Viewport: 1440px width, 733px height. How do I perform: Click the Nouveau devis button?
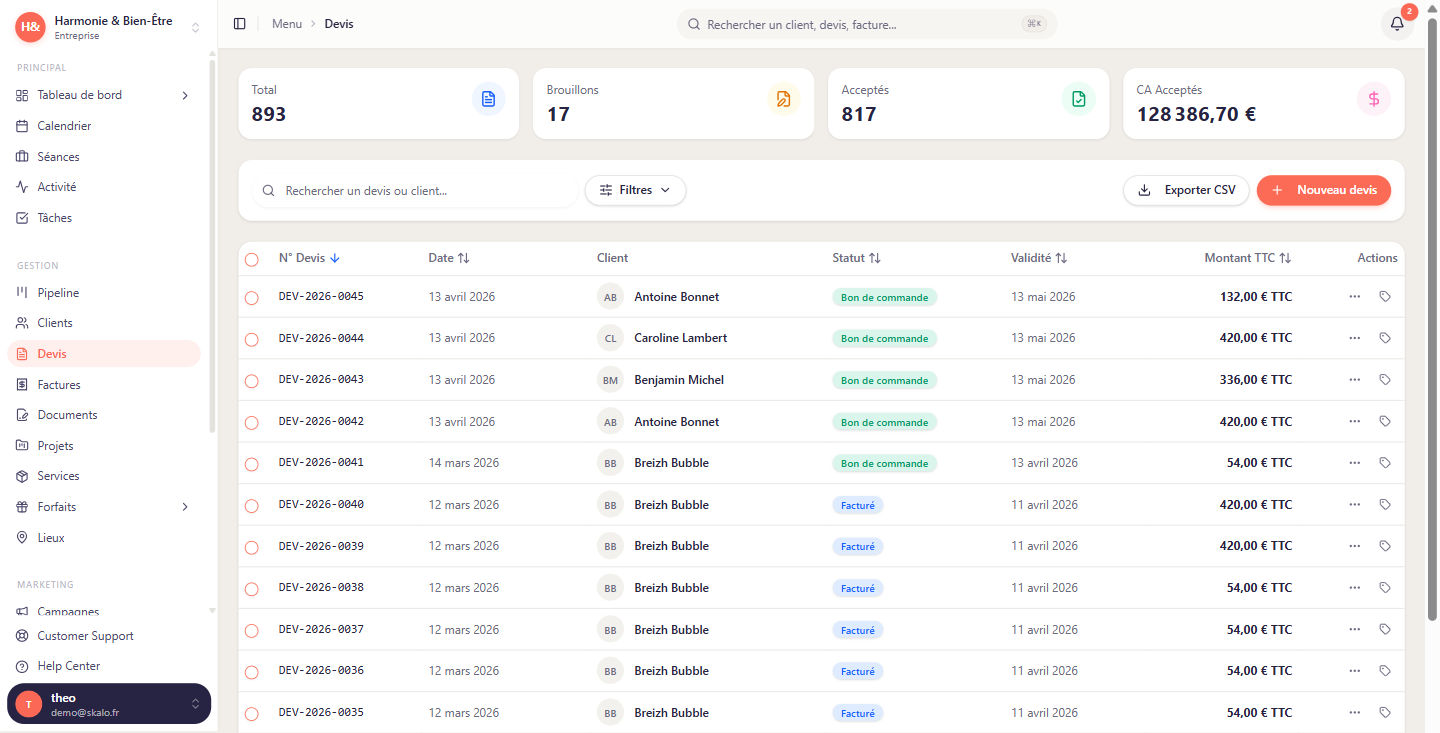click(1323, 190)
